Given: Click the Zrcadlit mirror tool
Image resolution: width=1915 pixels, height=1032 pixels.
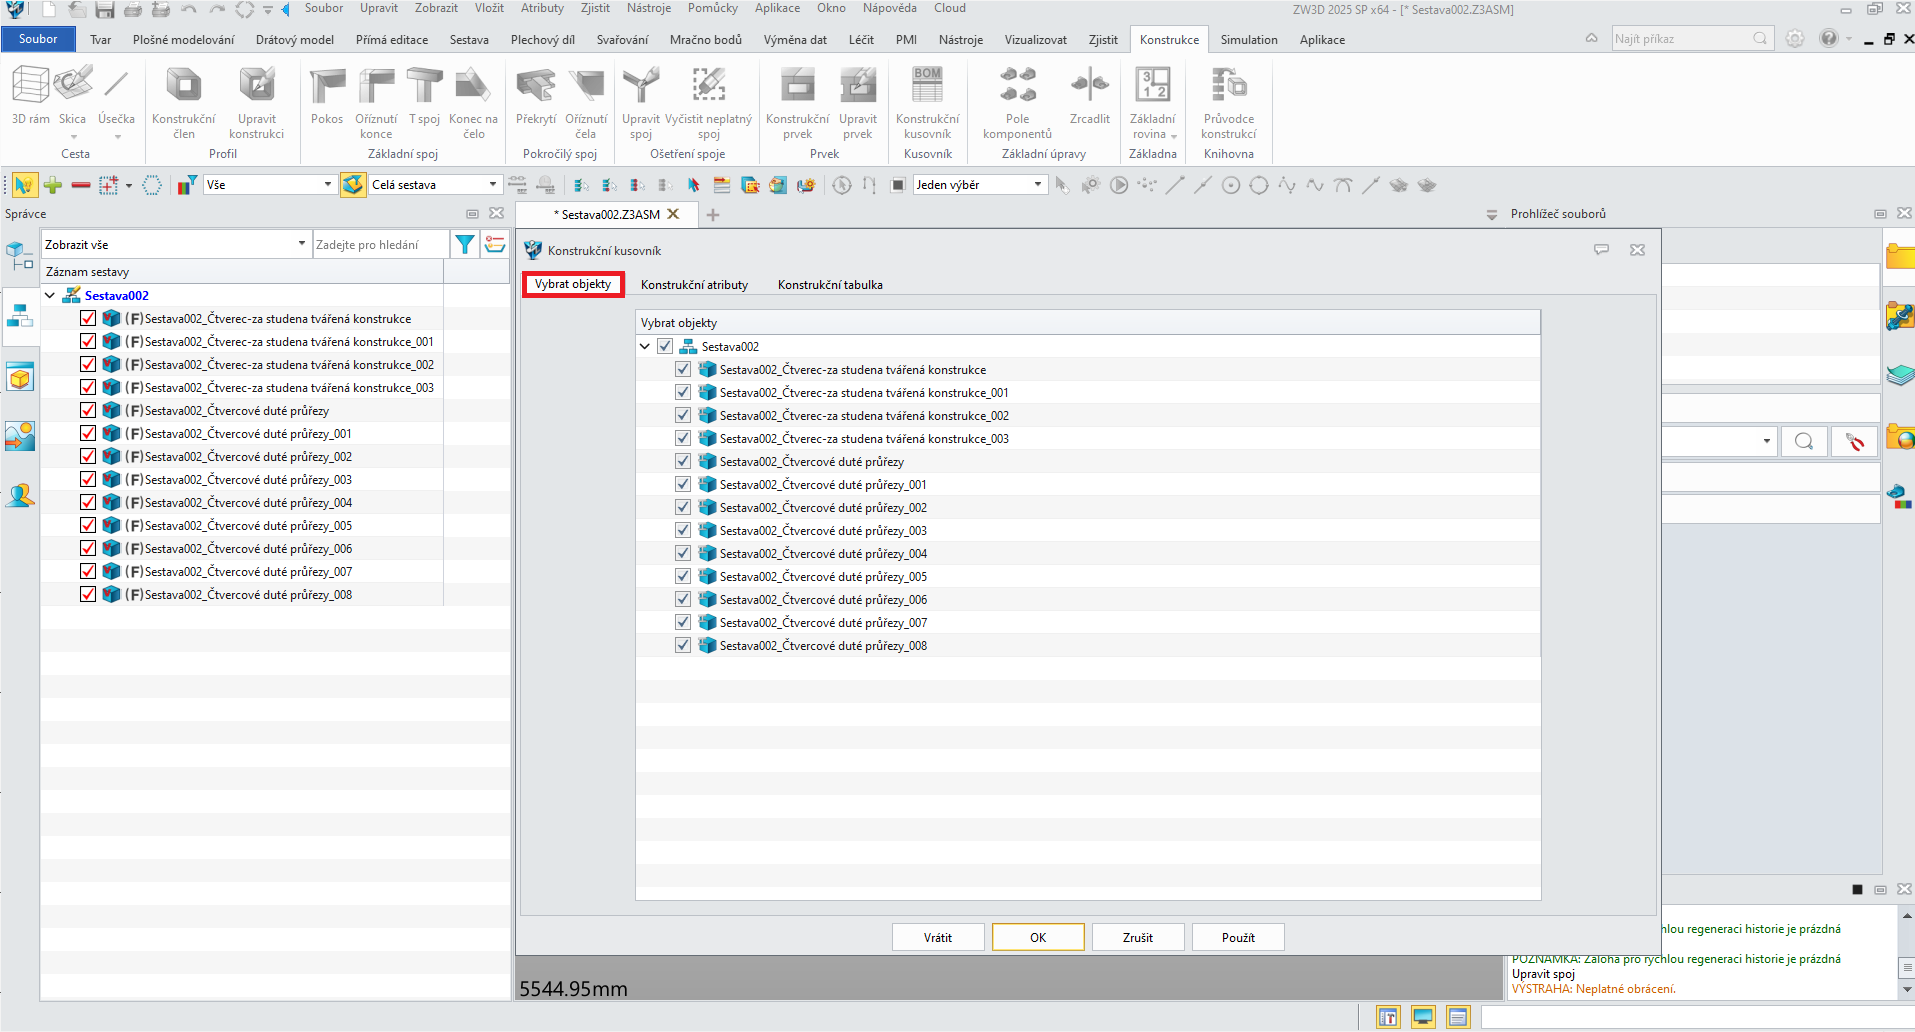Looking at the screenshot, I should tap(1090, 96).
